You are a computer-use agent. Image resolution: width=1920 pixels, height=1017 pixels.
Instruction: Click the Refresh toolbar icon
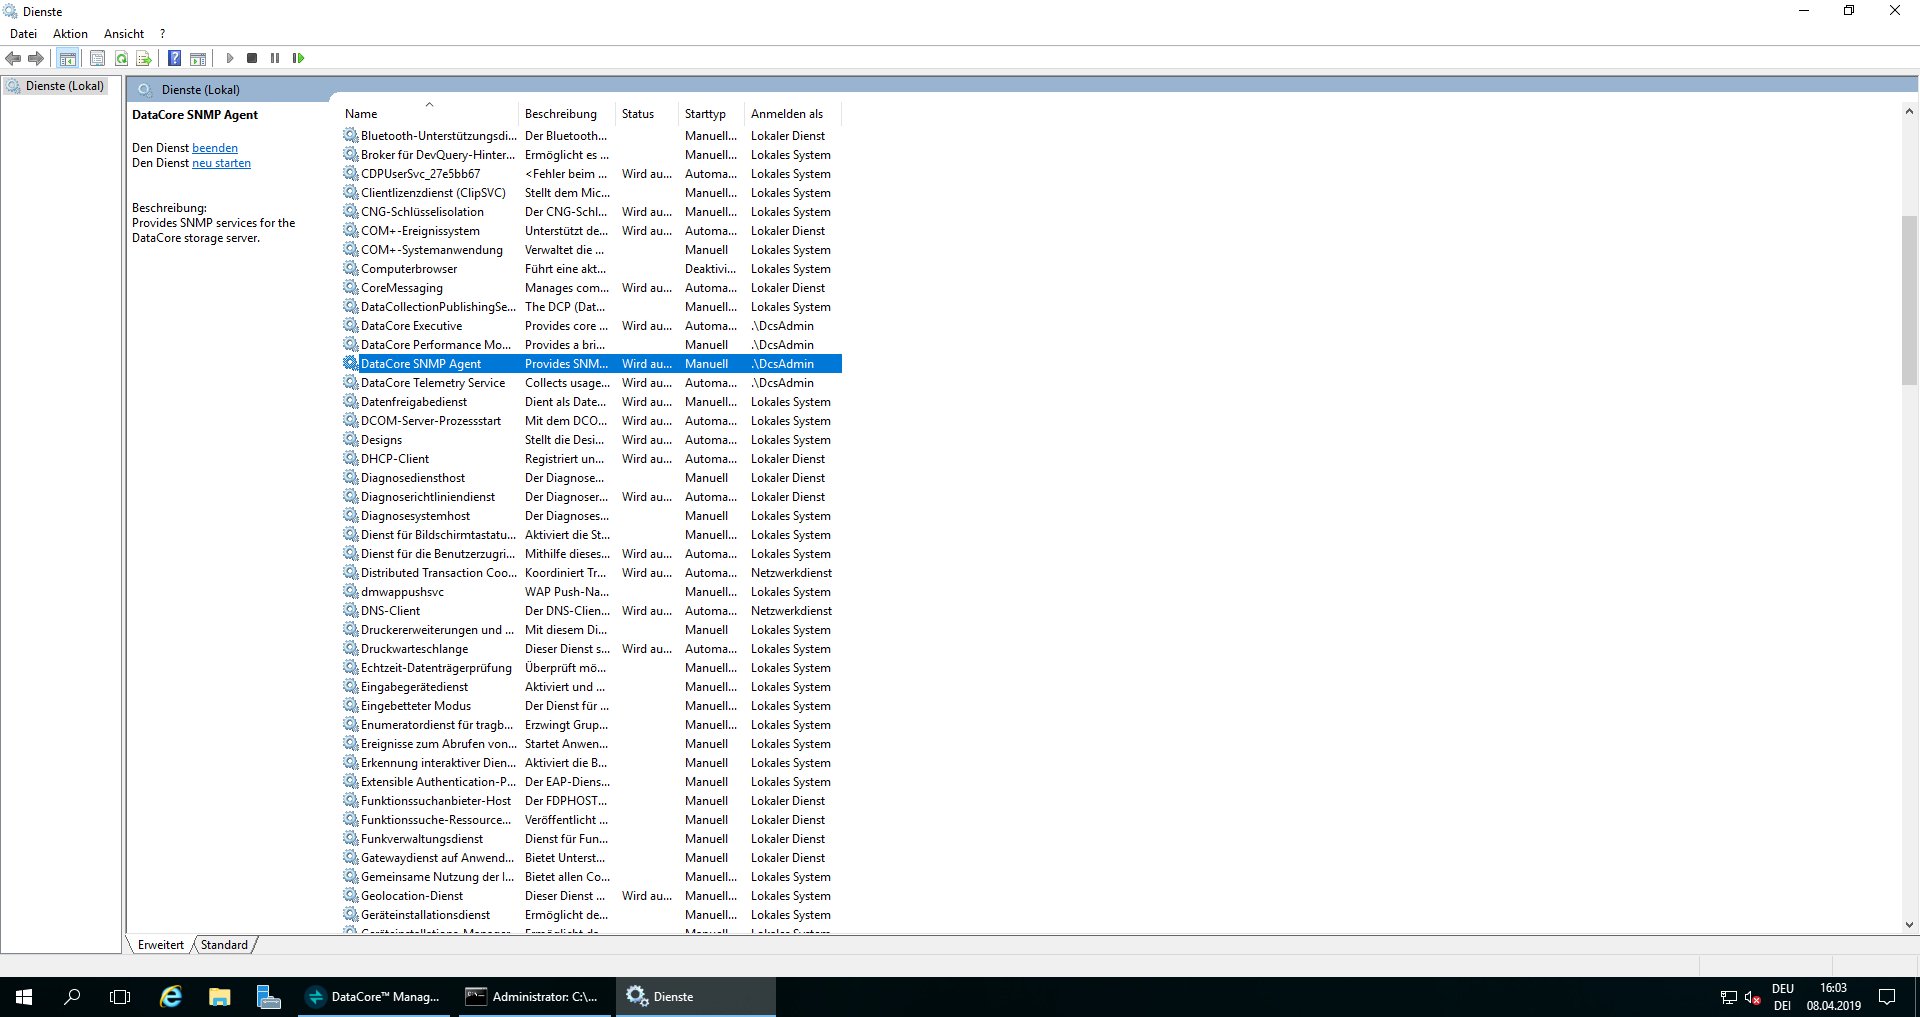tap(121, 58)
